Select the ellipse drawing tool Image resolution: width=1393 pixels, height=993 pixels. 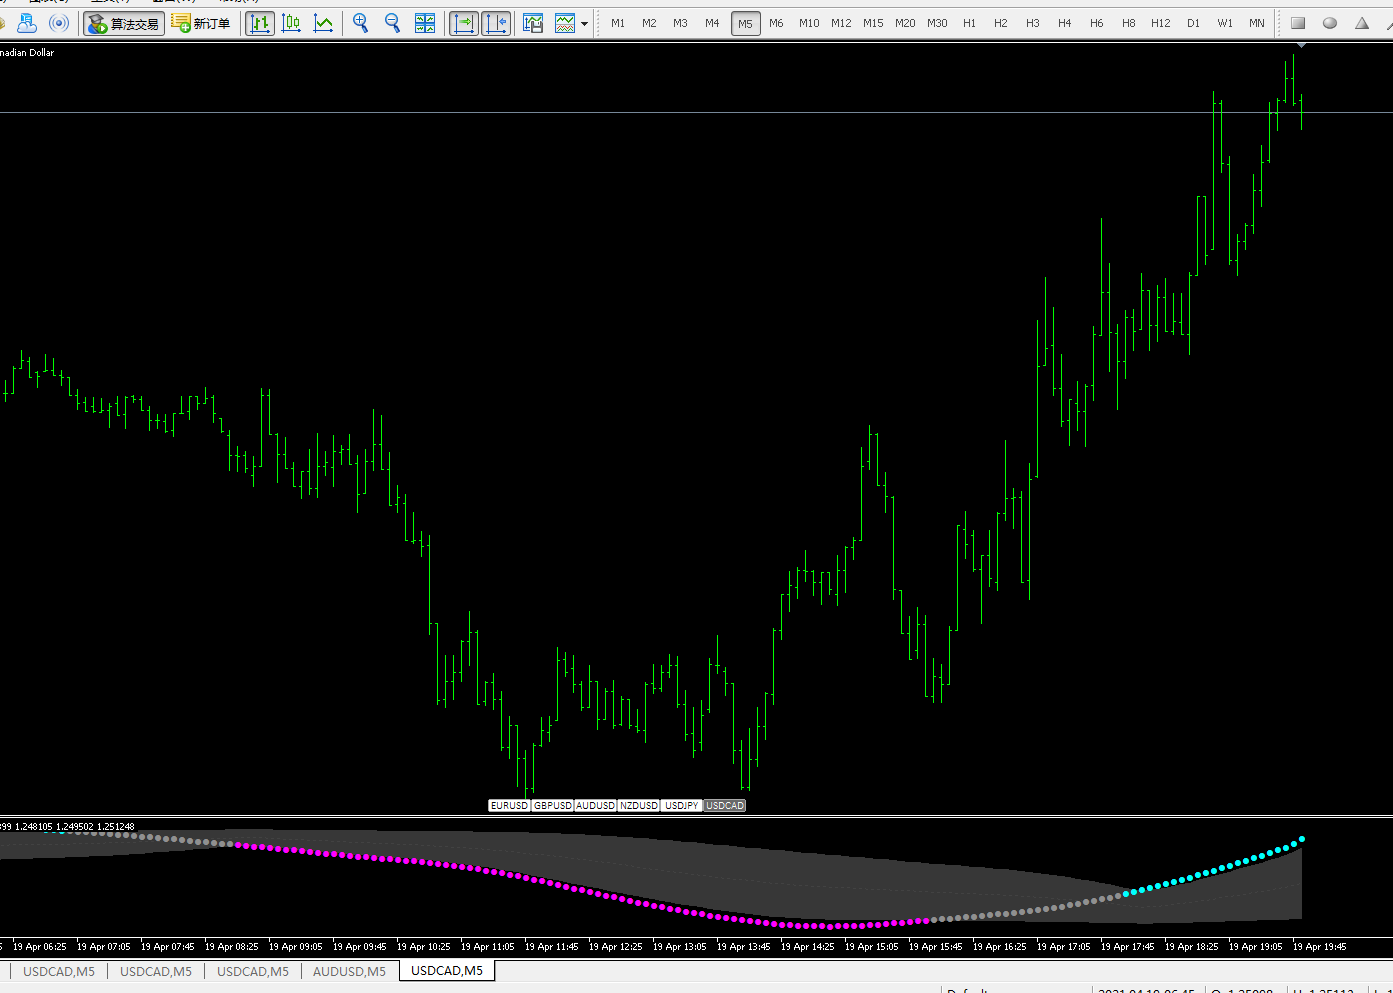pos(1330,23)
